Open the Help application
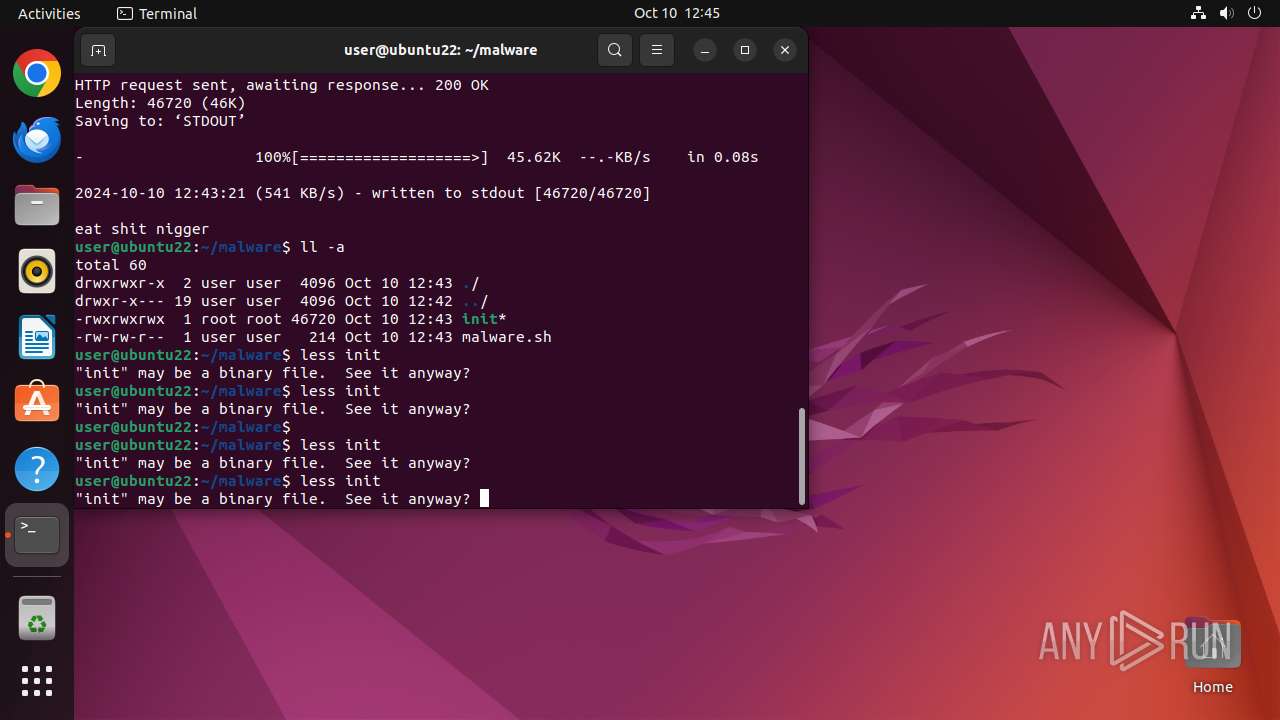 click(x=37, y=469)
